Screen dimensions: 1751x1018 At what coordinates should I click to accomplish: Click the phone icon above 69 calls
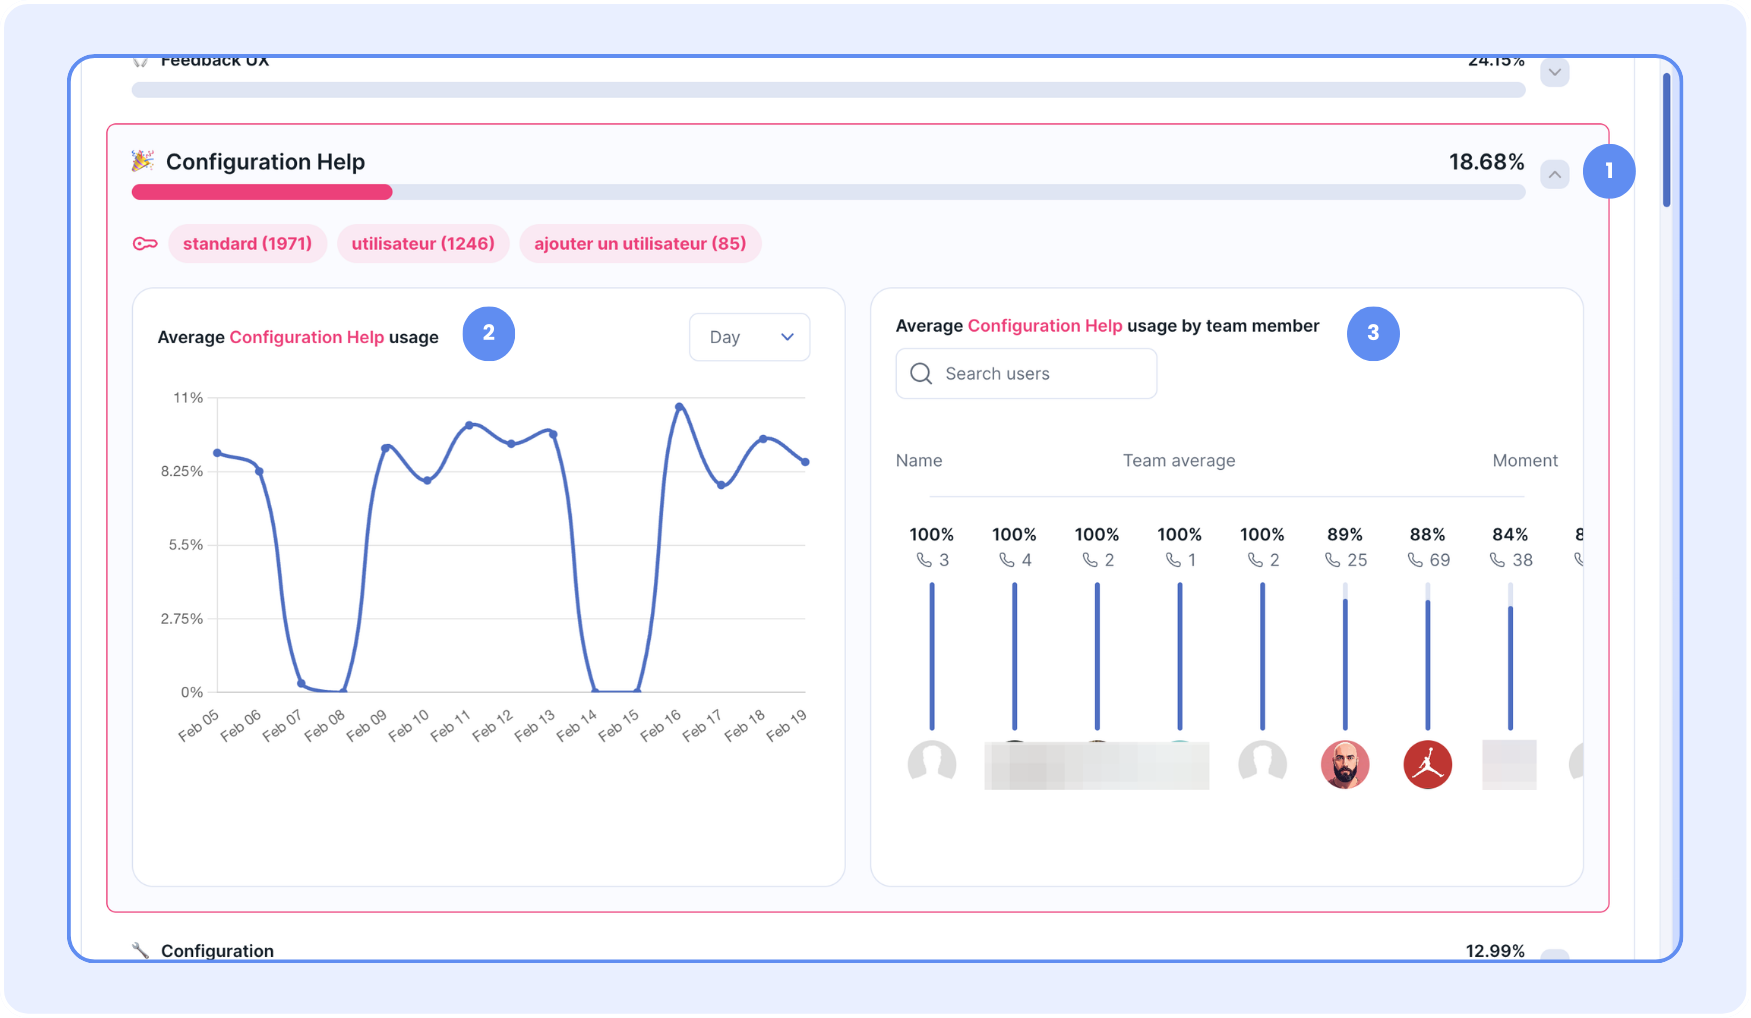pos(1415,560)
